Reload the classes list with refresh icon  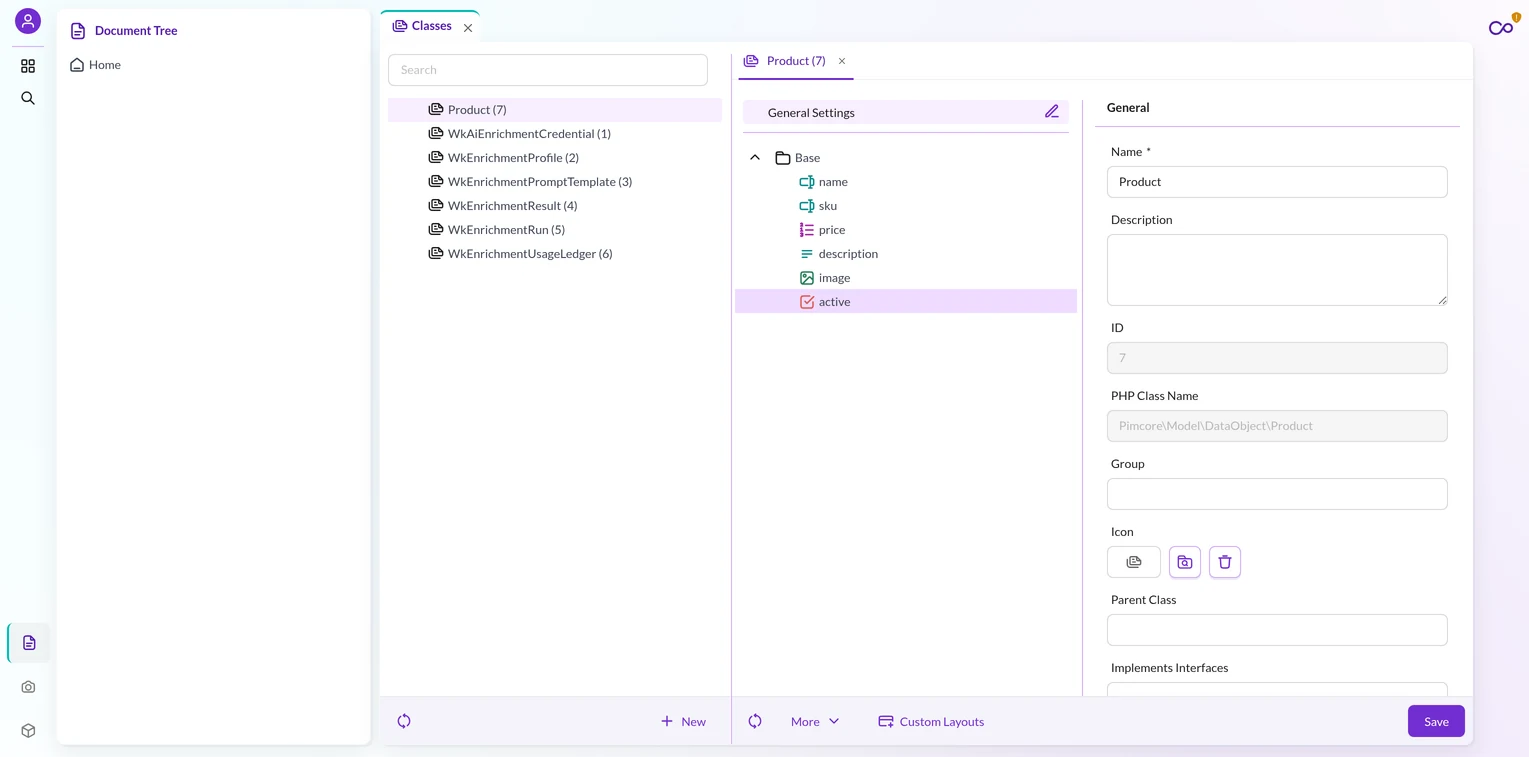pyautogui.click(x=404, y=721)
